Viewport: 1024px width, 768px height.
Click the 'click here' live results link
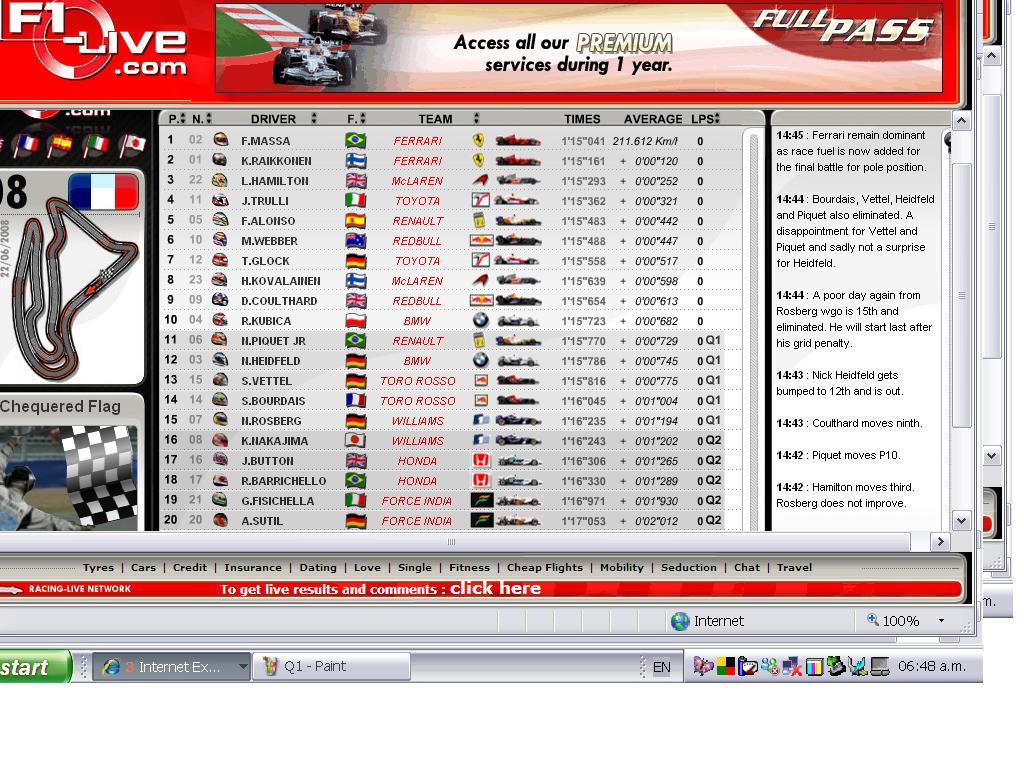click(x=495, y=589)
